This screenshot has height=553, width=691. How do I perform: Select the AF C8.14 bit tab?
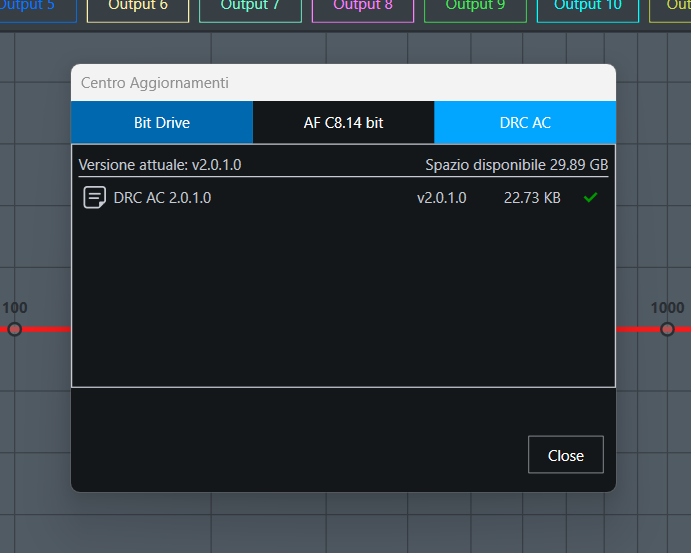tap(343, 122)
